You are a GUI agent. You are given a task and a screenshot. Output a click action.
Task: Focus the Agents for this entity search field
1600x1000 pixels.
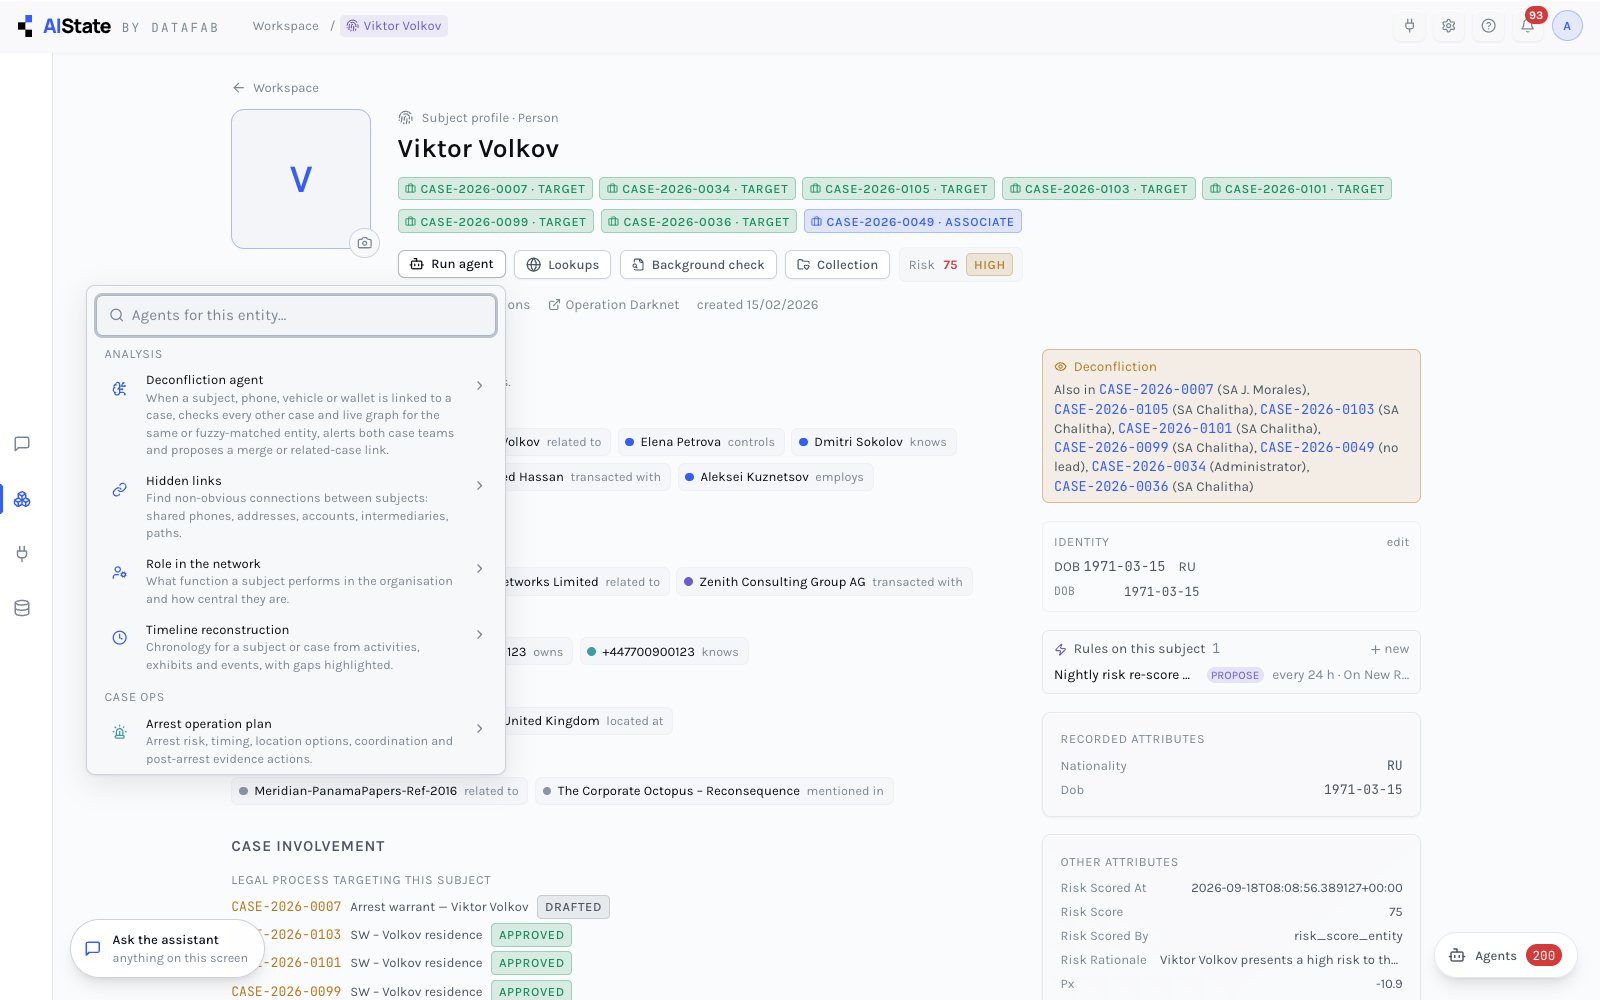296,315
